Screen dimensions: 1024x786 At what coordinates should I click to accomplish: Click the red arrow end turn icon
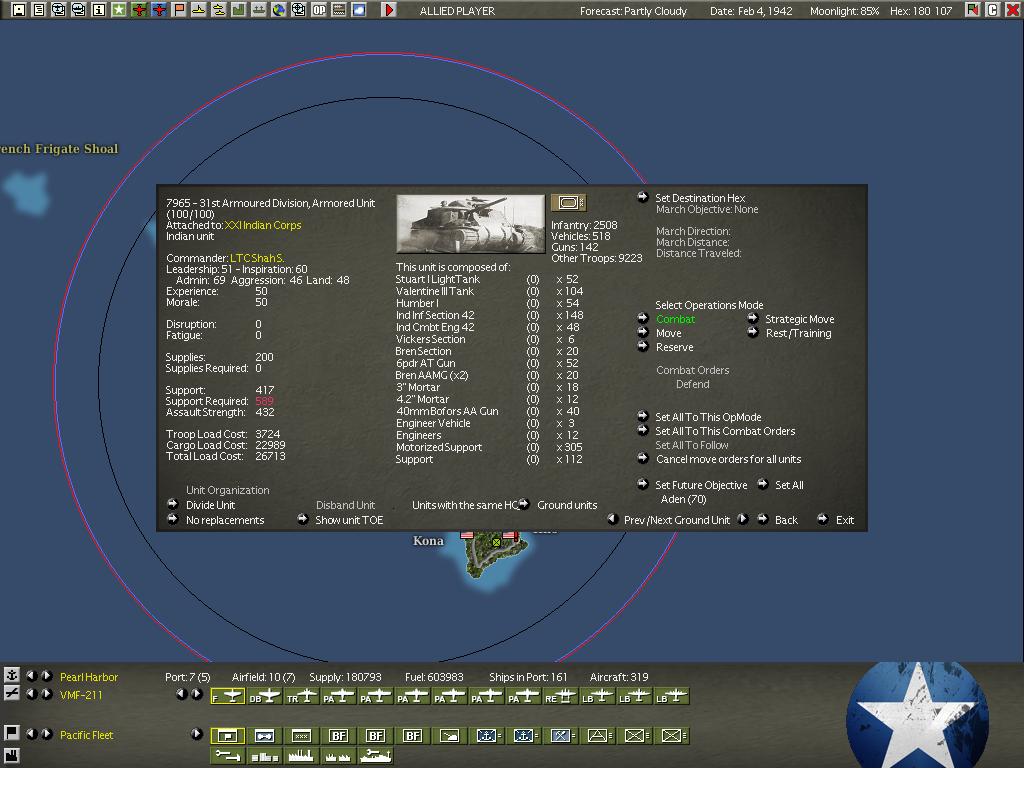coord(389,10)
